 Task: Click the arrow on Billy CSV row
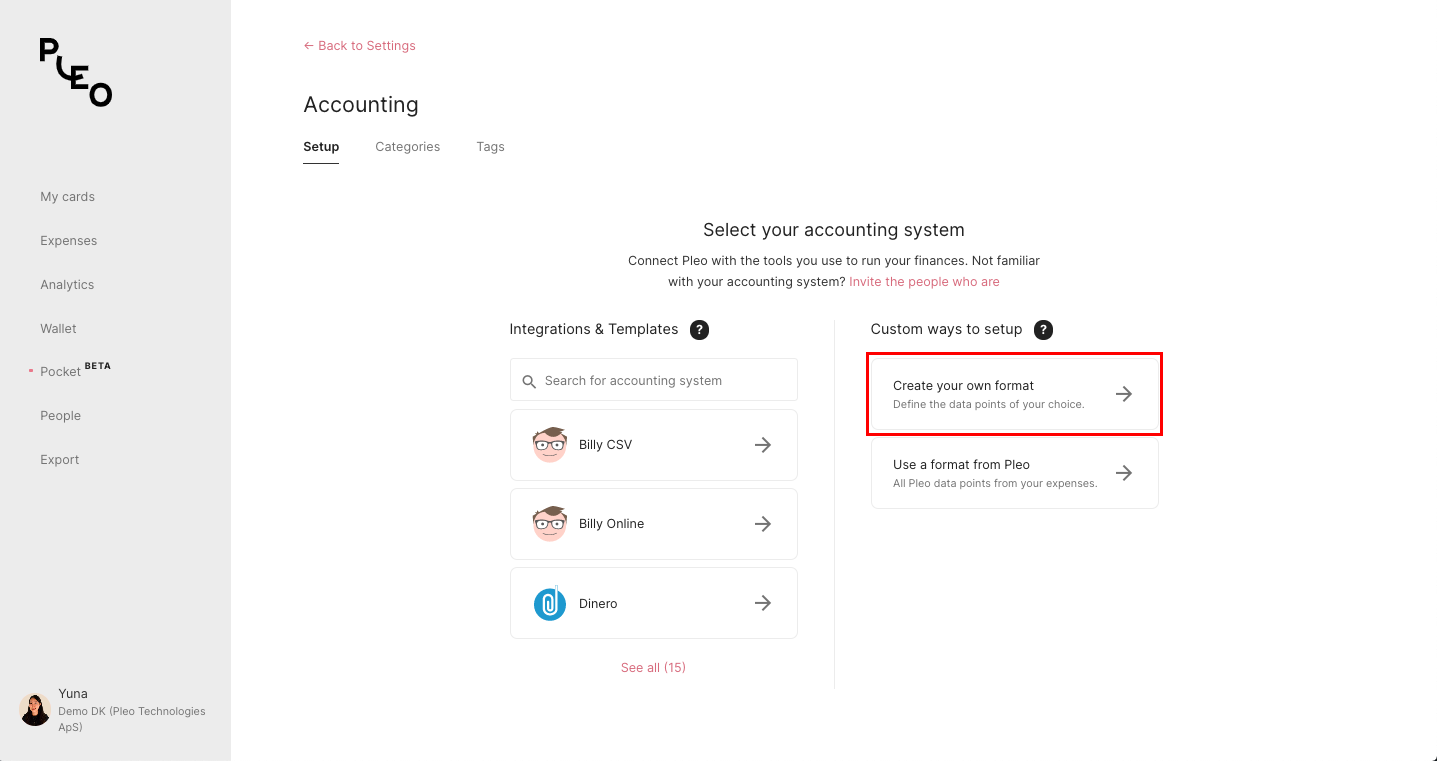[763, 445]
